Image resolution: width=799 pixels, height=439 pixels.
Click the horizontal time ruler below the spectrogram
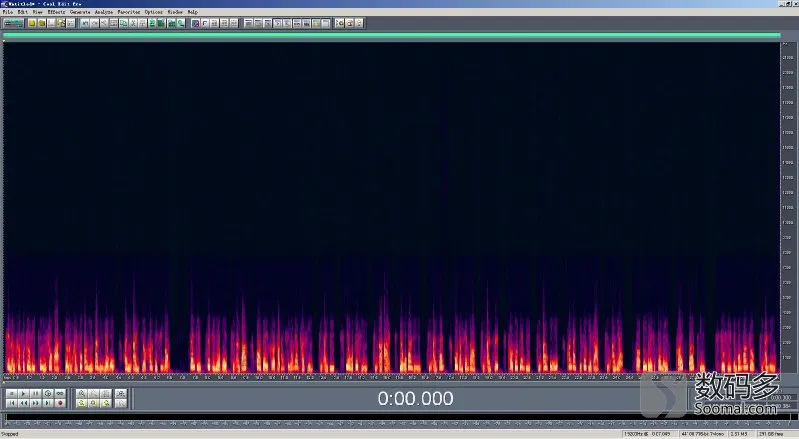pos(391,378)
